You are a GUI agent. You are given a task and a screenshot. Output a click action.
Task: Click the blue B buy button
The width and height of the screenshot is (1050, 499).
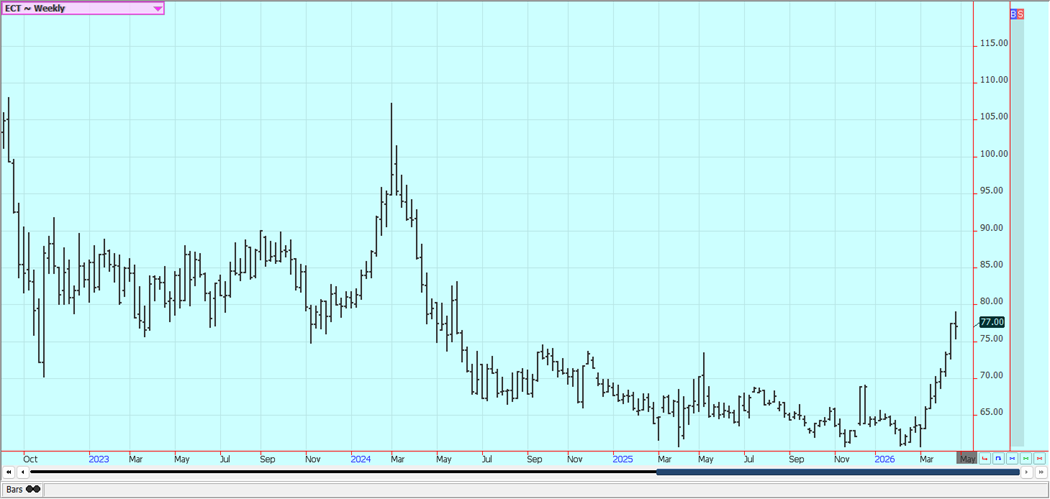1013,14
